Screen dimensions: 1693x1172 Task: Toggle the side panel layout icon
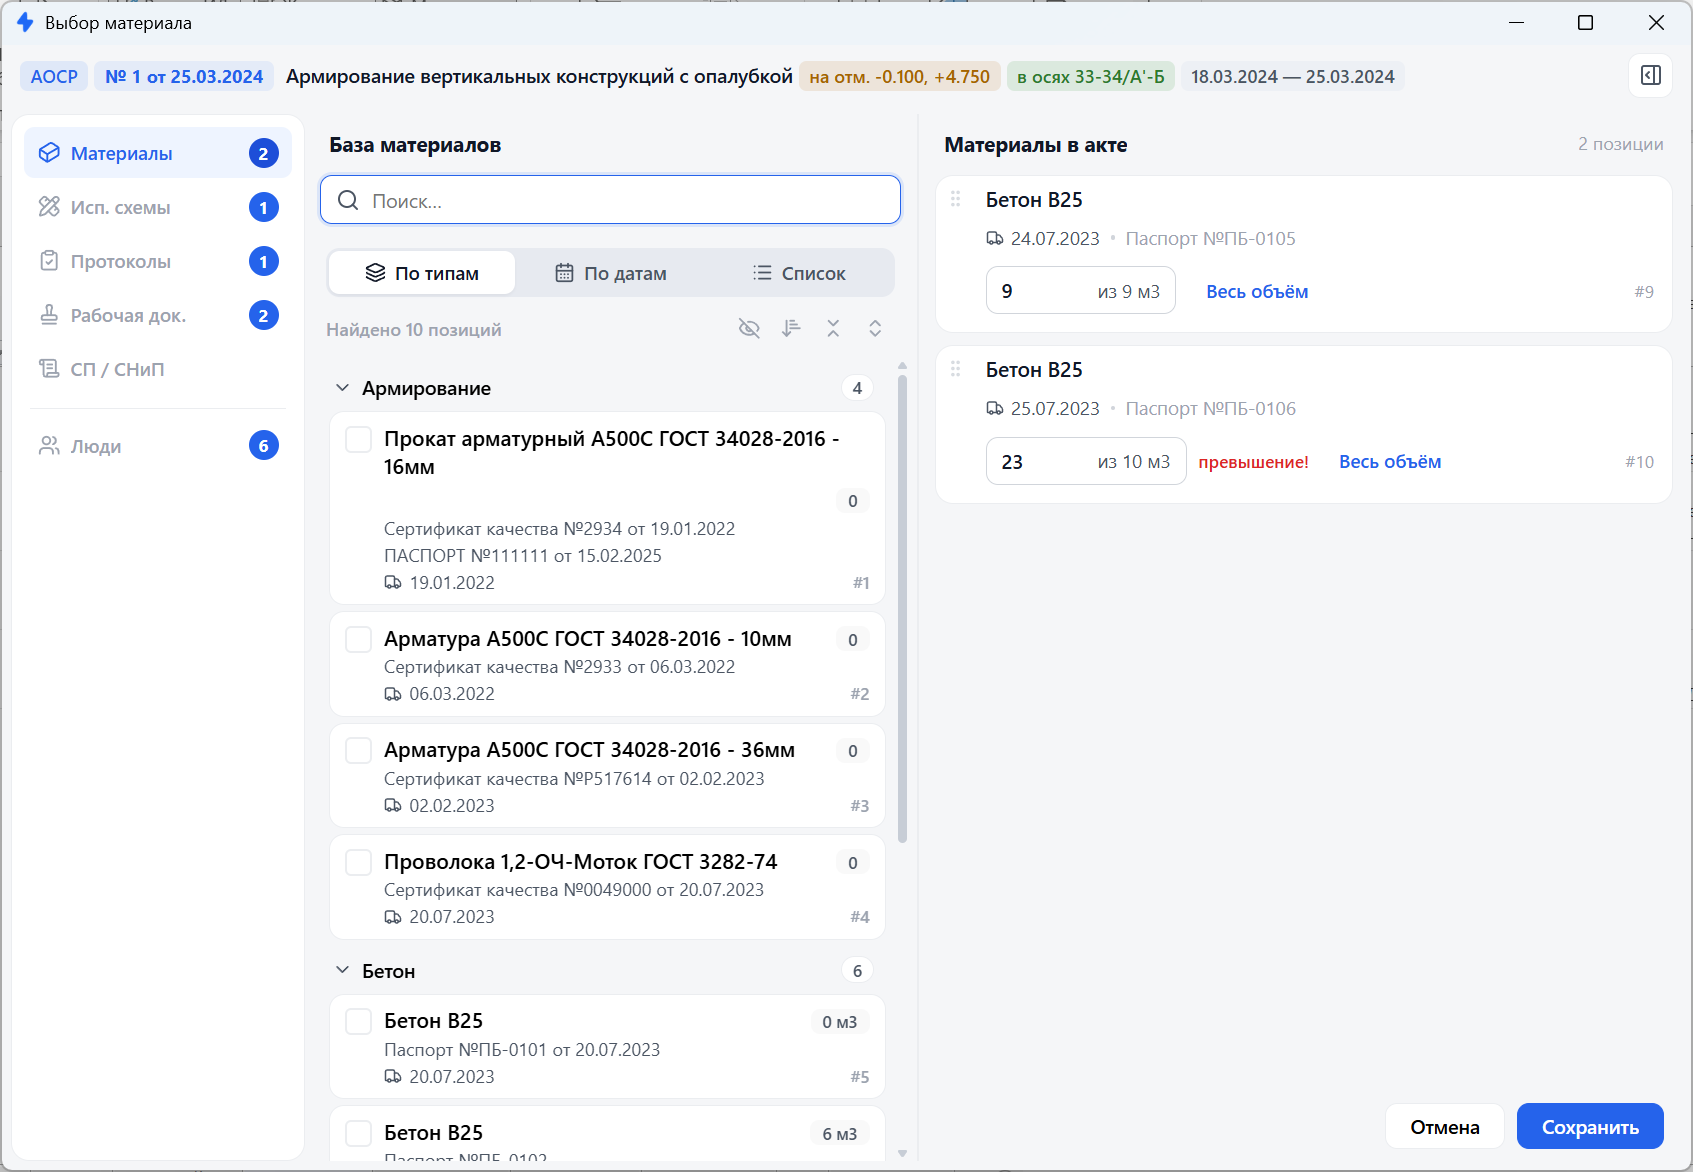pyautogui.click(x=1651, y=76)
